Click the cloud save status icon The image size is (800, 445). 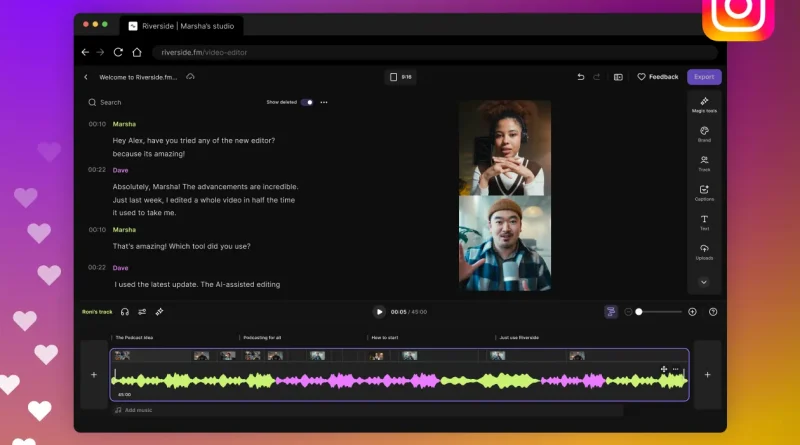(x=190, y=77)
